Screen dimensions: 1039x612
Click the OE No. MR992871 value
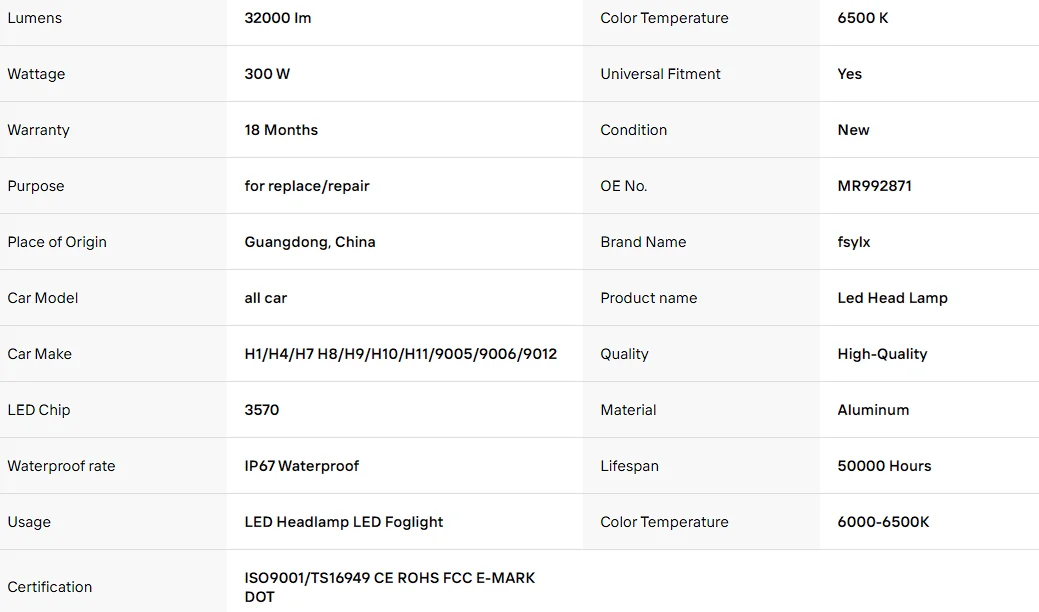(x=875, y=186)
